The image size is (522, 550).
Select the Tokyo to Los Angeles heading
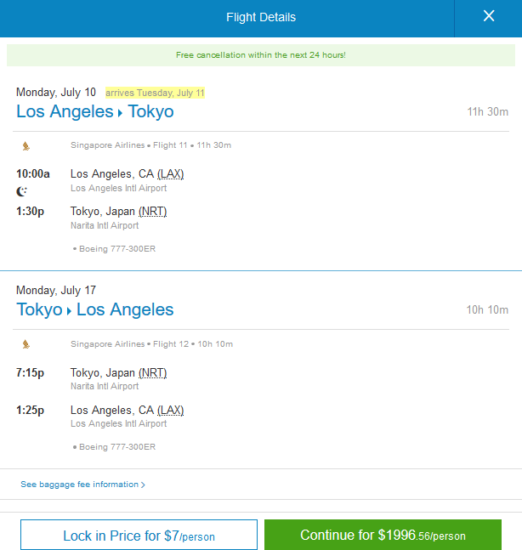coord(95,310)
